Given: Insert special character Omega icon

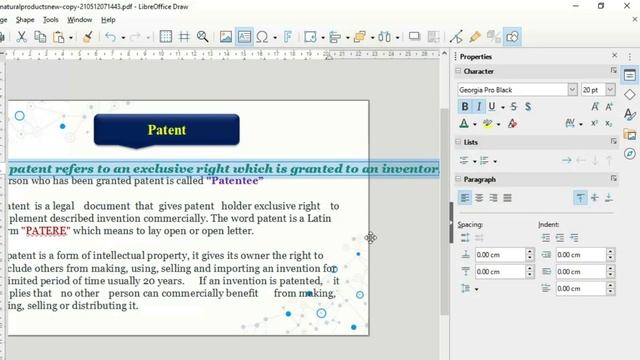Looking at the screenshot, I should (262, 37).
